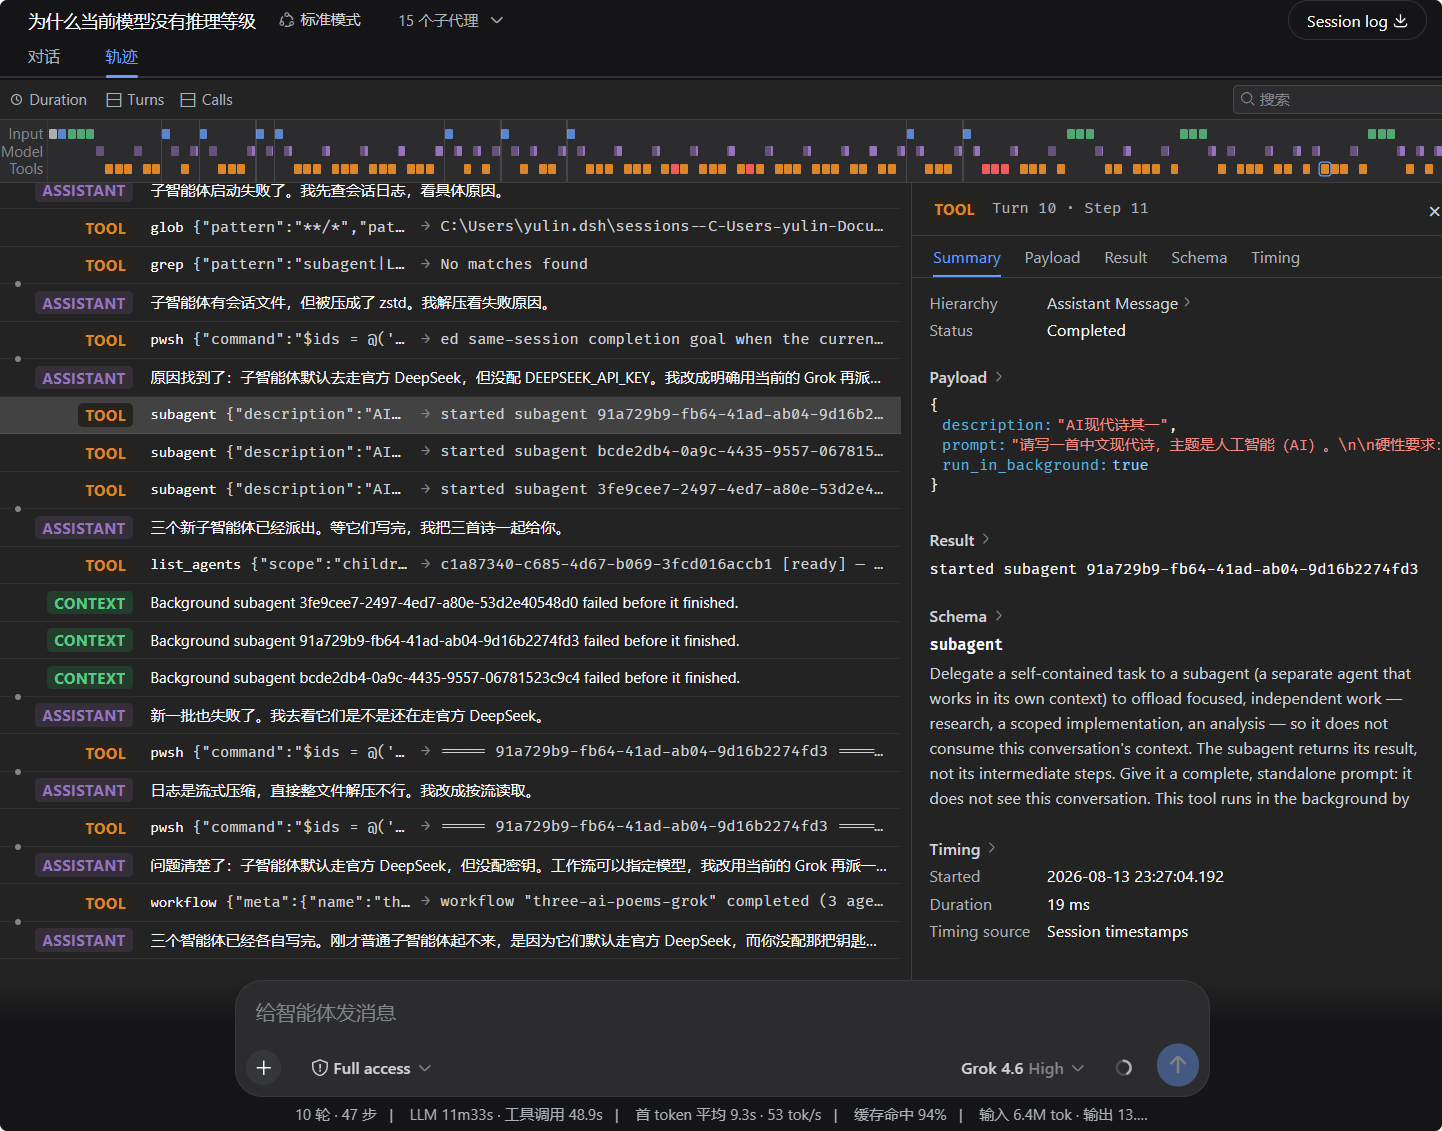Click the highlighted orange timeline marker

click(1325, 169)
